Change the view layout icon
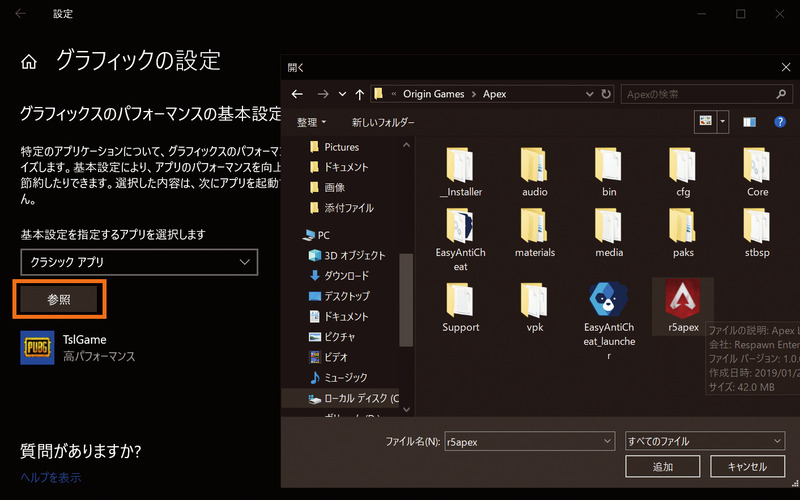The width and height of the screenshot is (800, 500). (x=706, y=121)
